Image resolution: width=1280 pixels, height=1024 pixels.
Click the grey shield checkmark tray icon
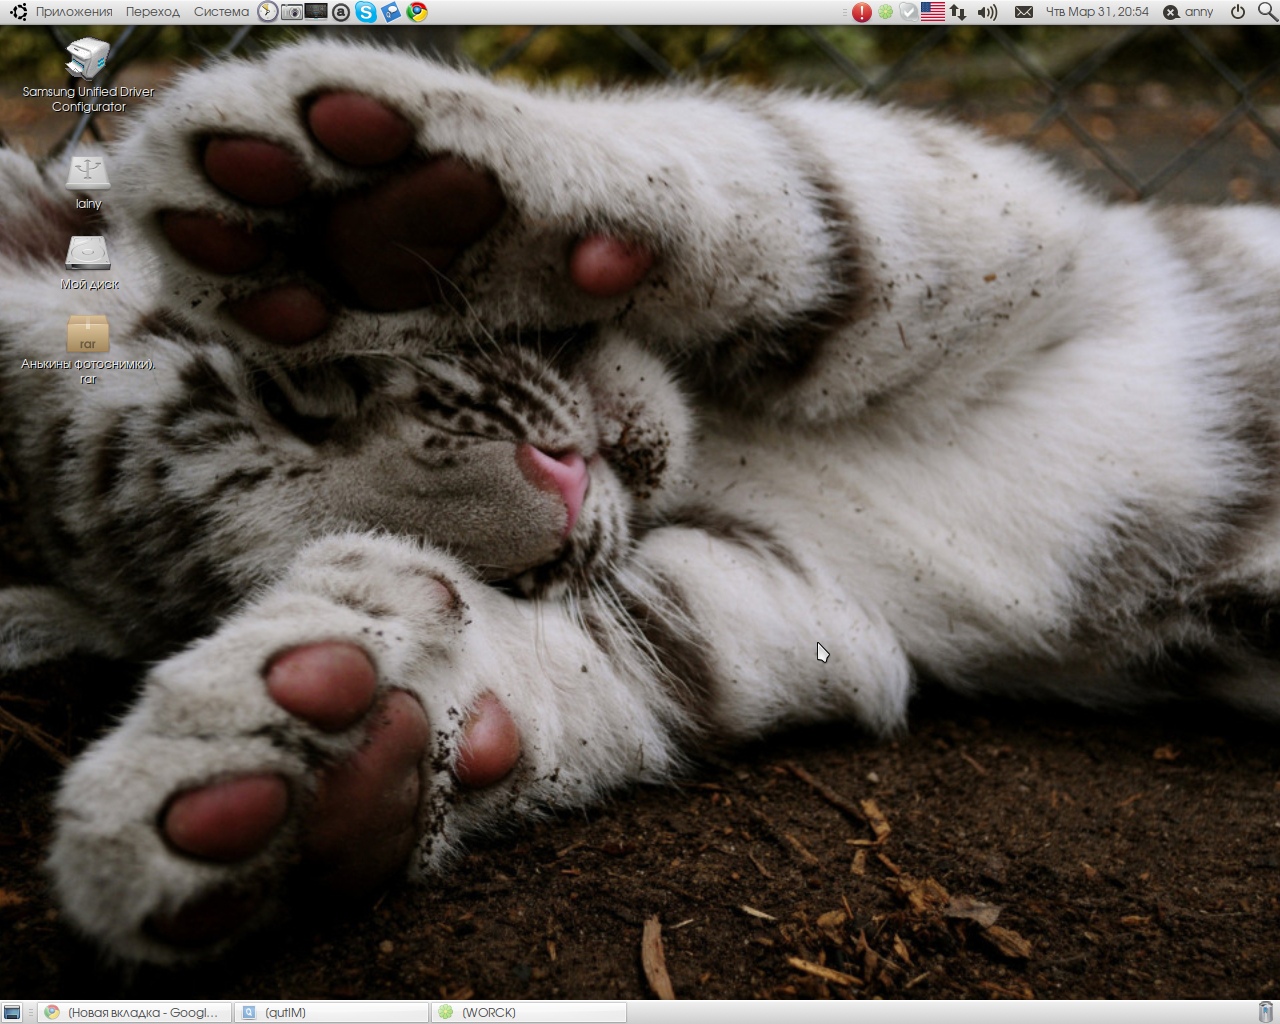[908, 12]
